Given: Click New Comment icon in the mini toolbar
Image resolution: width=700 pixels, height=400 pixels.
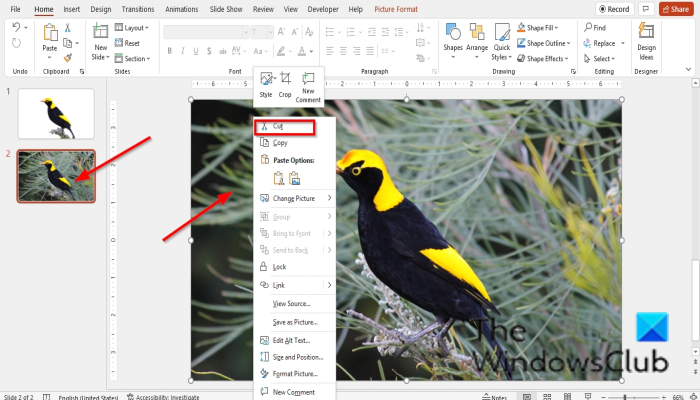Looking at the screenshot, I should click(308, 84).
